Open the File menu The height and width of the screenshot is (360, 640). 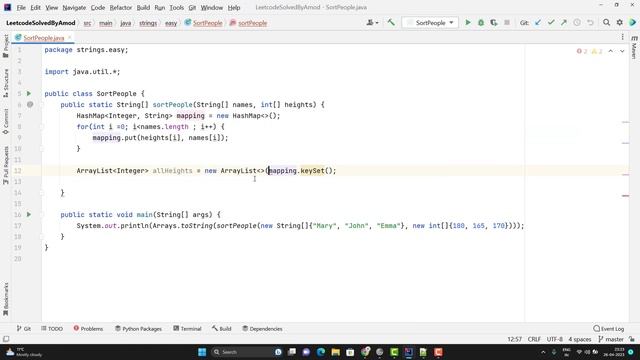[21, 7]
